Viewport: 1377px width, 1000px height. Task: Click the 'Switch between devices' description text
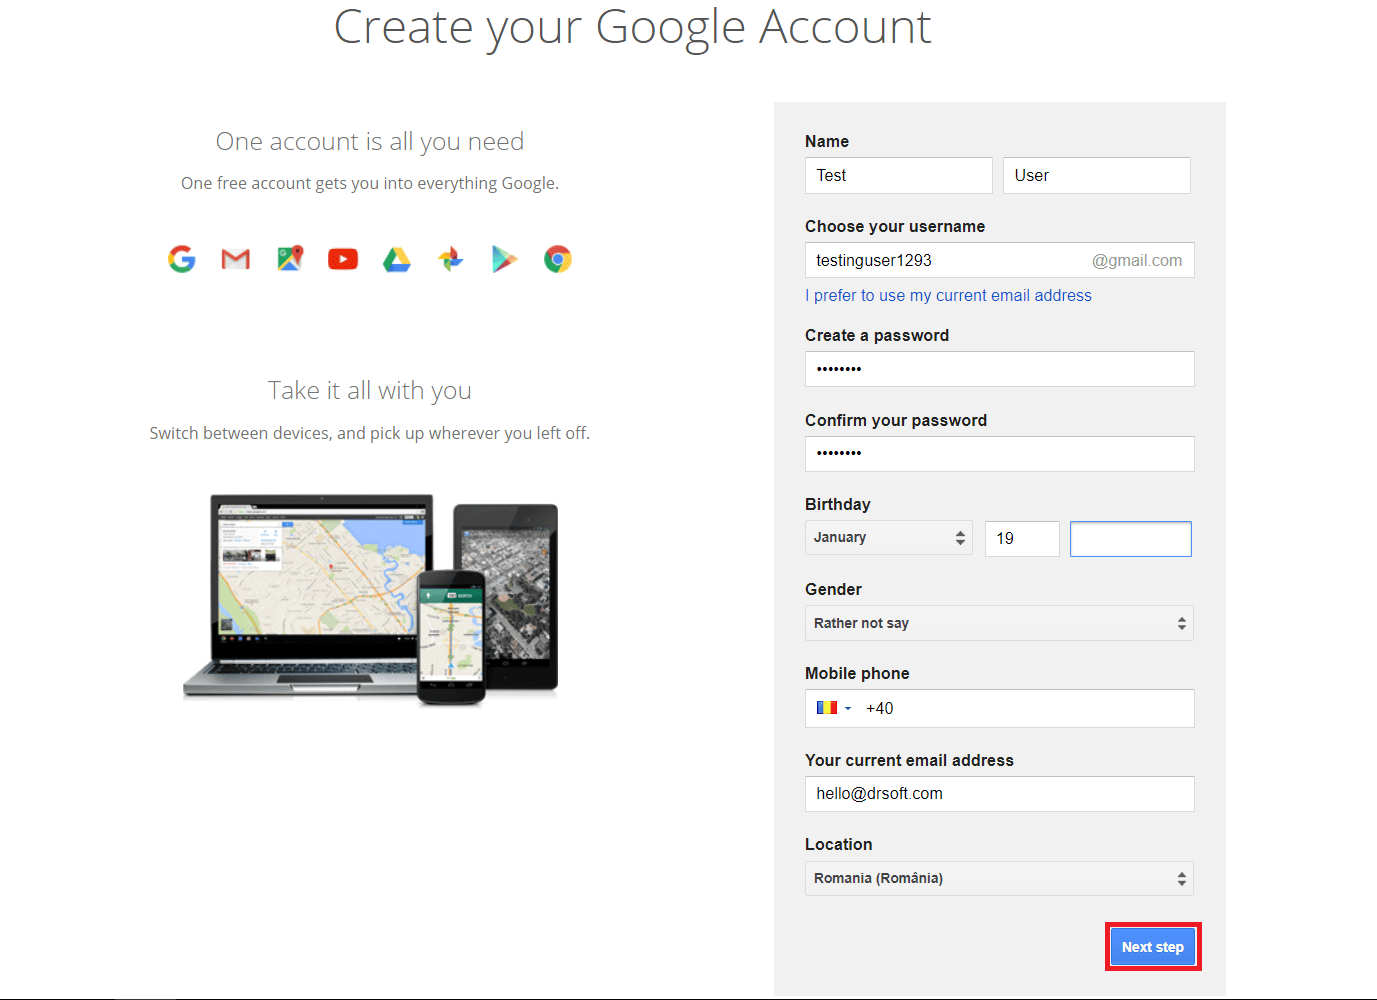370,434
